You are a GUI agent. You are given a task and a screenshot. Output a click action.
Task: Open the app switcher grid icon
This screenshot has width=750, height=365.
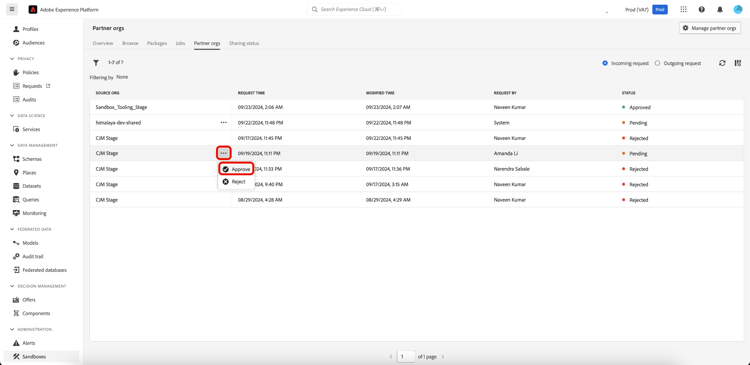pyautogui.click(x=683, y=9)
